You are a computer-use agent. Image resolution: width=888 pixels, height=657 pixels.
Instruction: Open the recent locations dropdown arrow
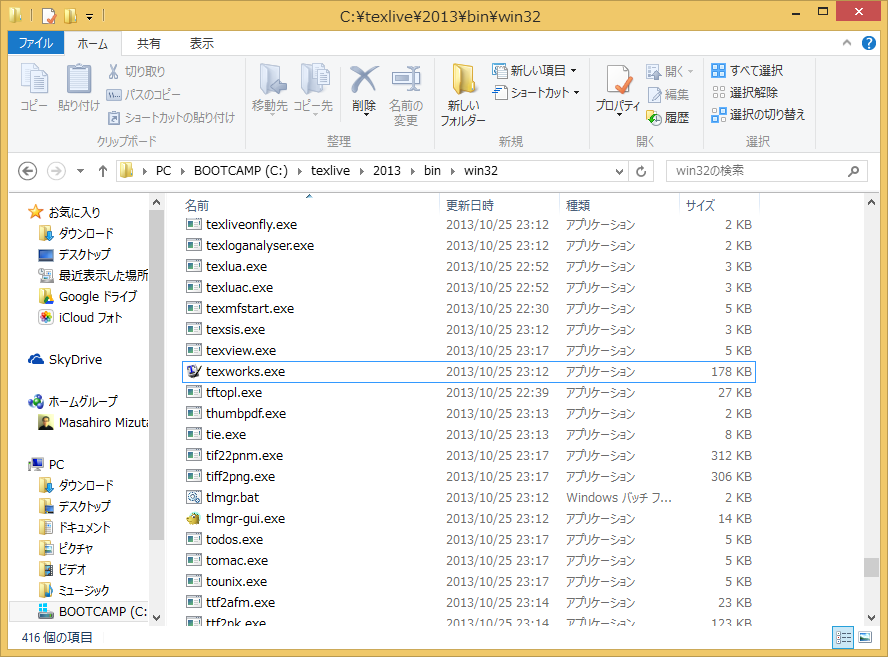click(80, 171)
